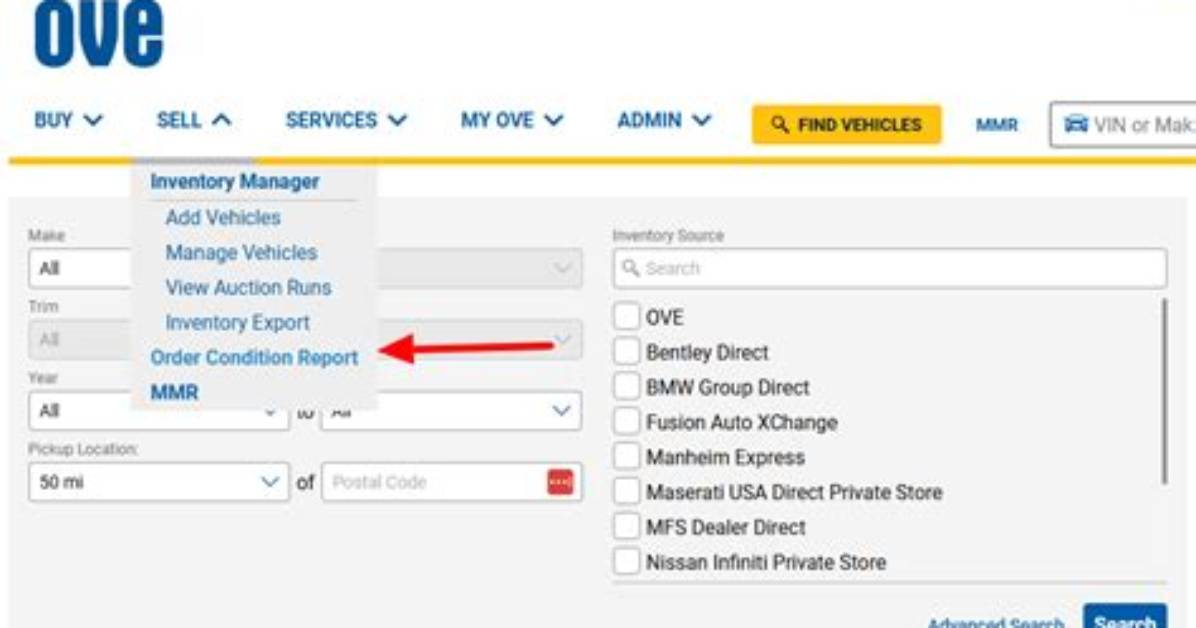Screen dimensions: 1196x628
Task: Check Maserati USA Direct Private Store
Action: [x=626, y=492]
